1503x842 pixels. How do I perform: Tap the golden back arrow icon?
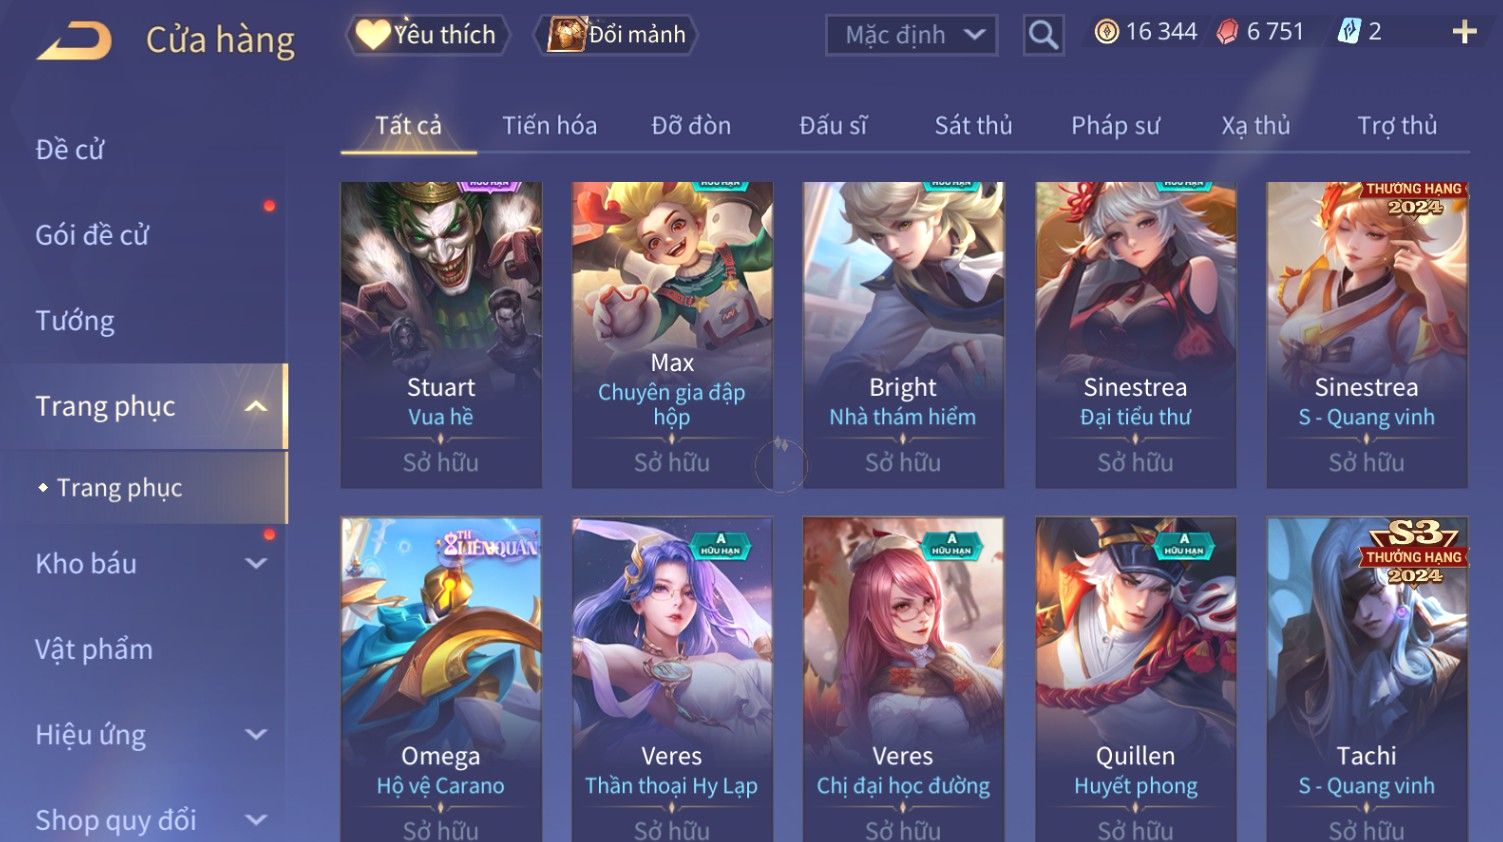[x=74, y=41]
